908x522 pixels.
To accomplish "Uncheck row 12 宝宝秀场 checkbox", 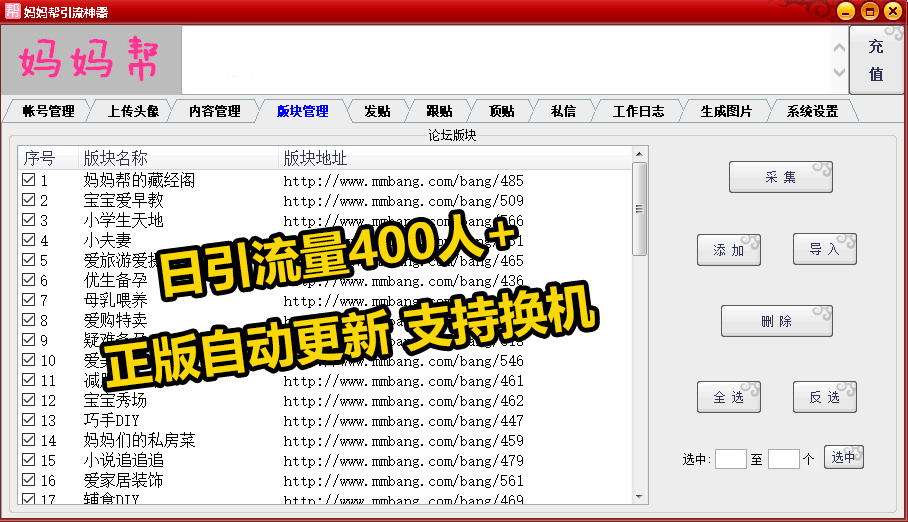I will 28,399.
